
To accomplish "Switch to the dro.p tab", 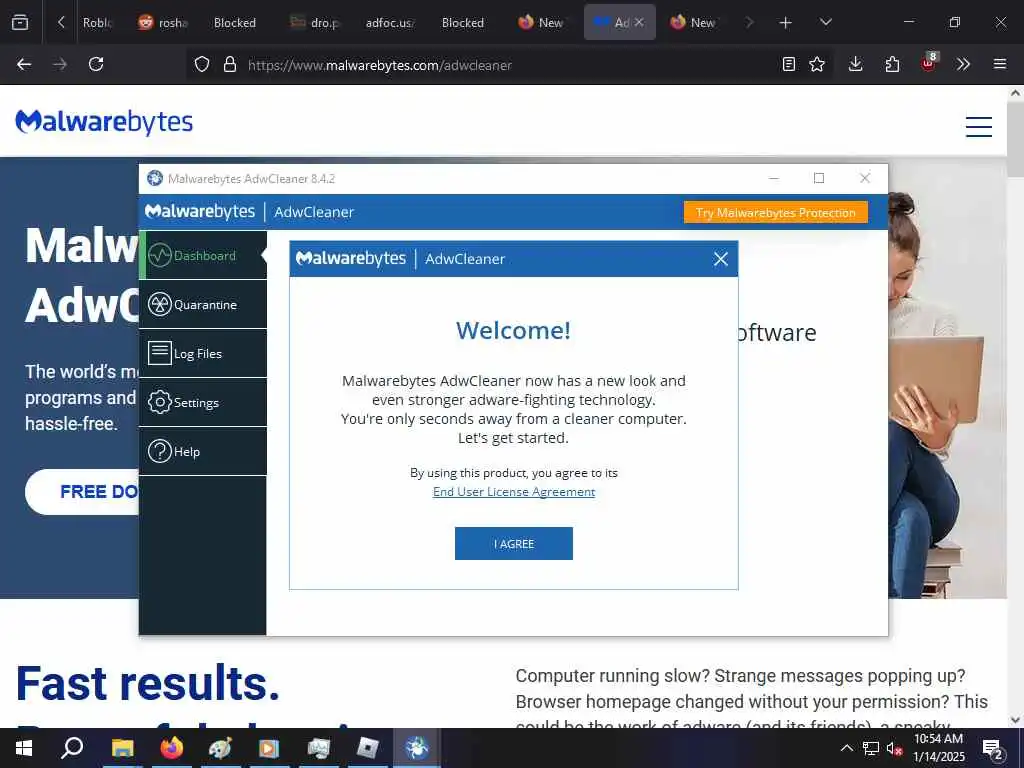I will [x=317, y=23].
